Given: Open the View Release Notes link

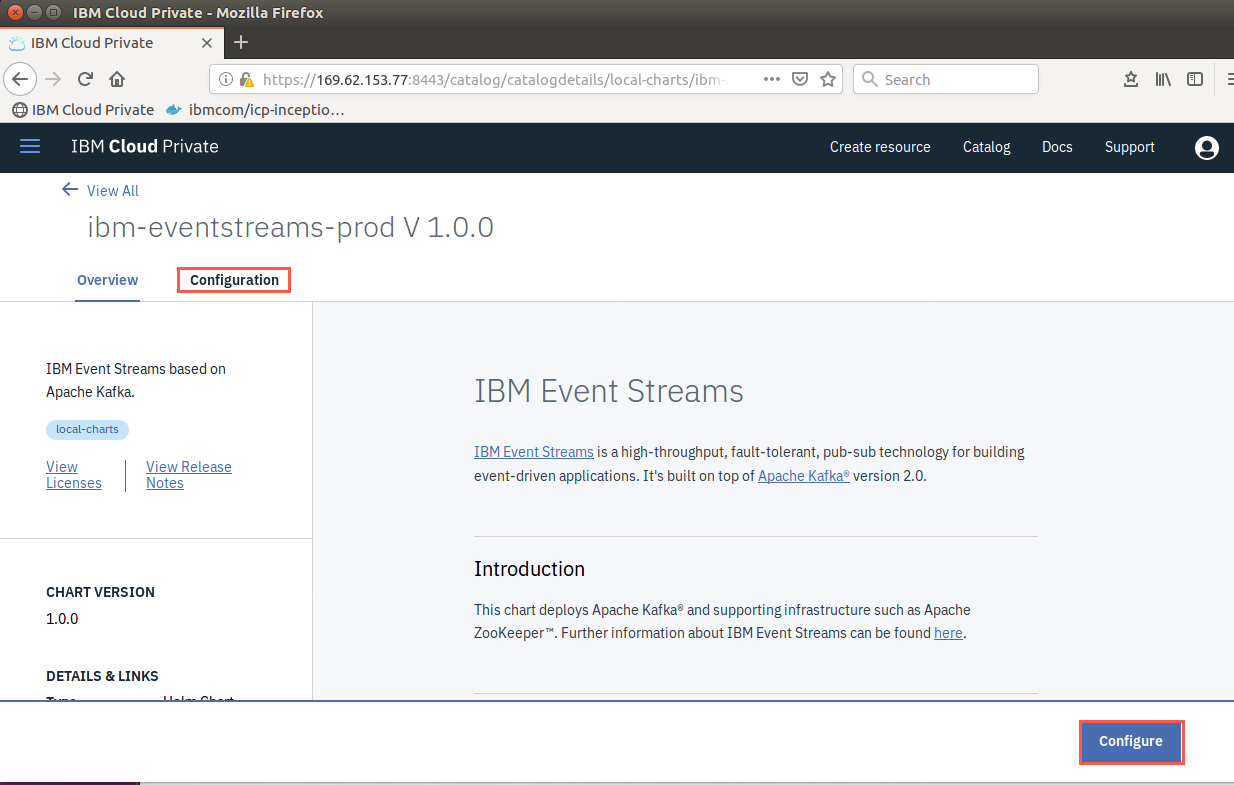Looking at the screenshot, I should tap(189, 475).
